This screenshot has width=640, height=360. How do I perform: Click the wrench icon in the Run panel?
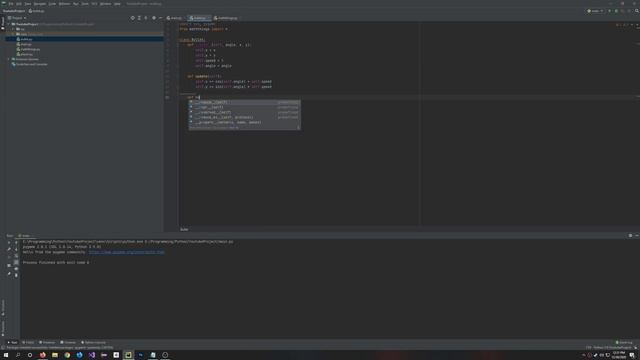pos(9,249)
